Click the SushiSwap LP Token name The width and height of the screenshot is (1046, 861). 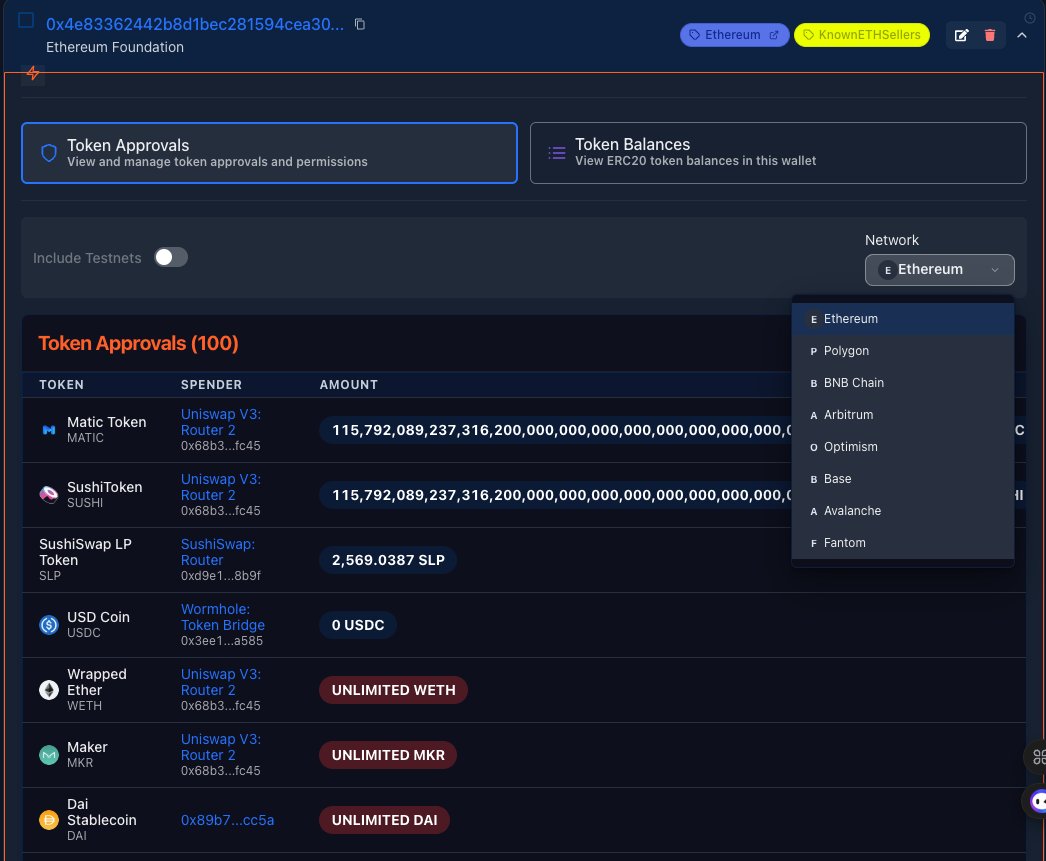(85, 552)
